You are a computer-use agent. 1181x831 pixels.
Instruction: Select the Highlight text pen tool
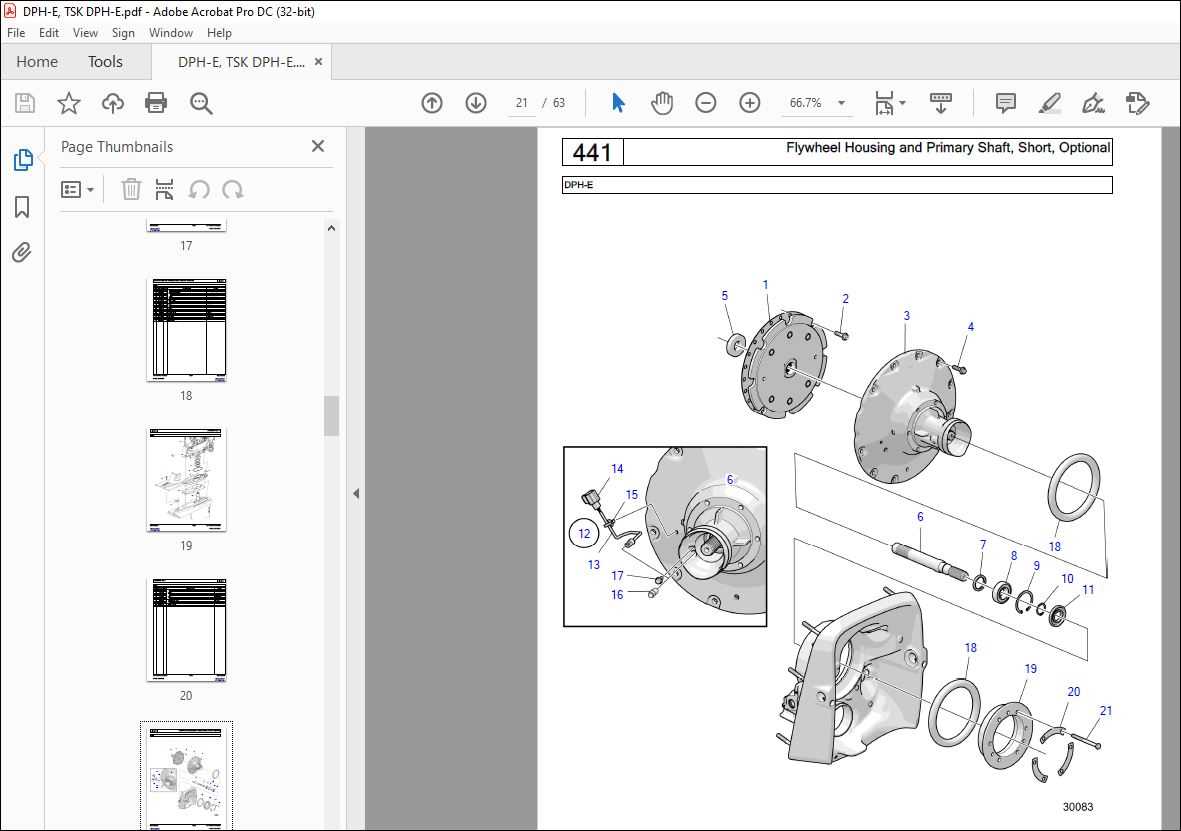[1049, 103]
